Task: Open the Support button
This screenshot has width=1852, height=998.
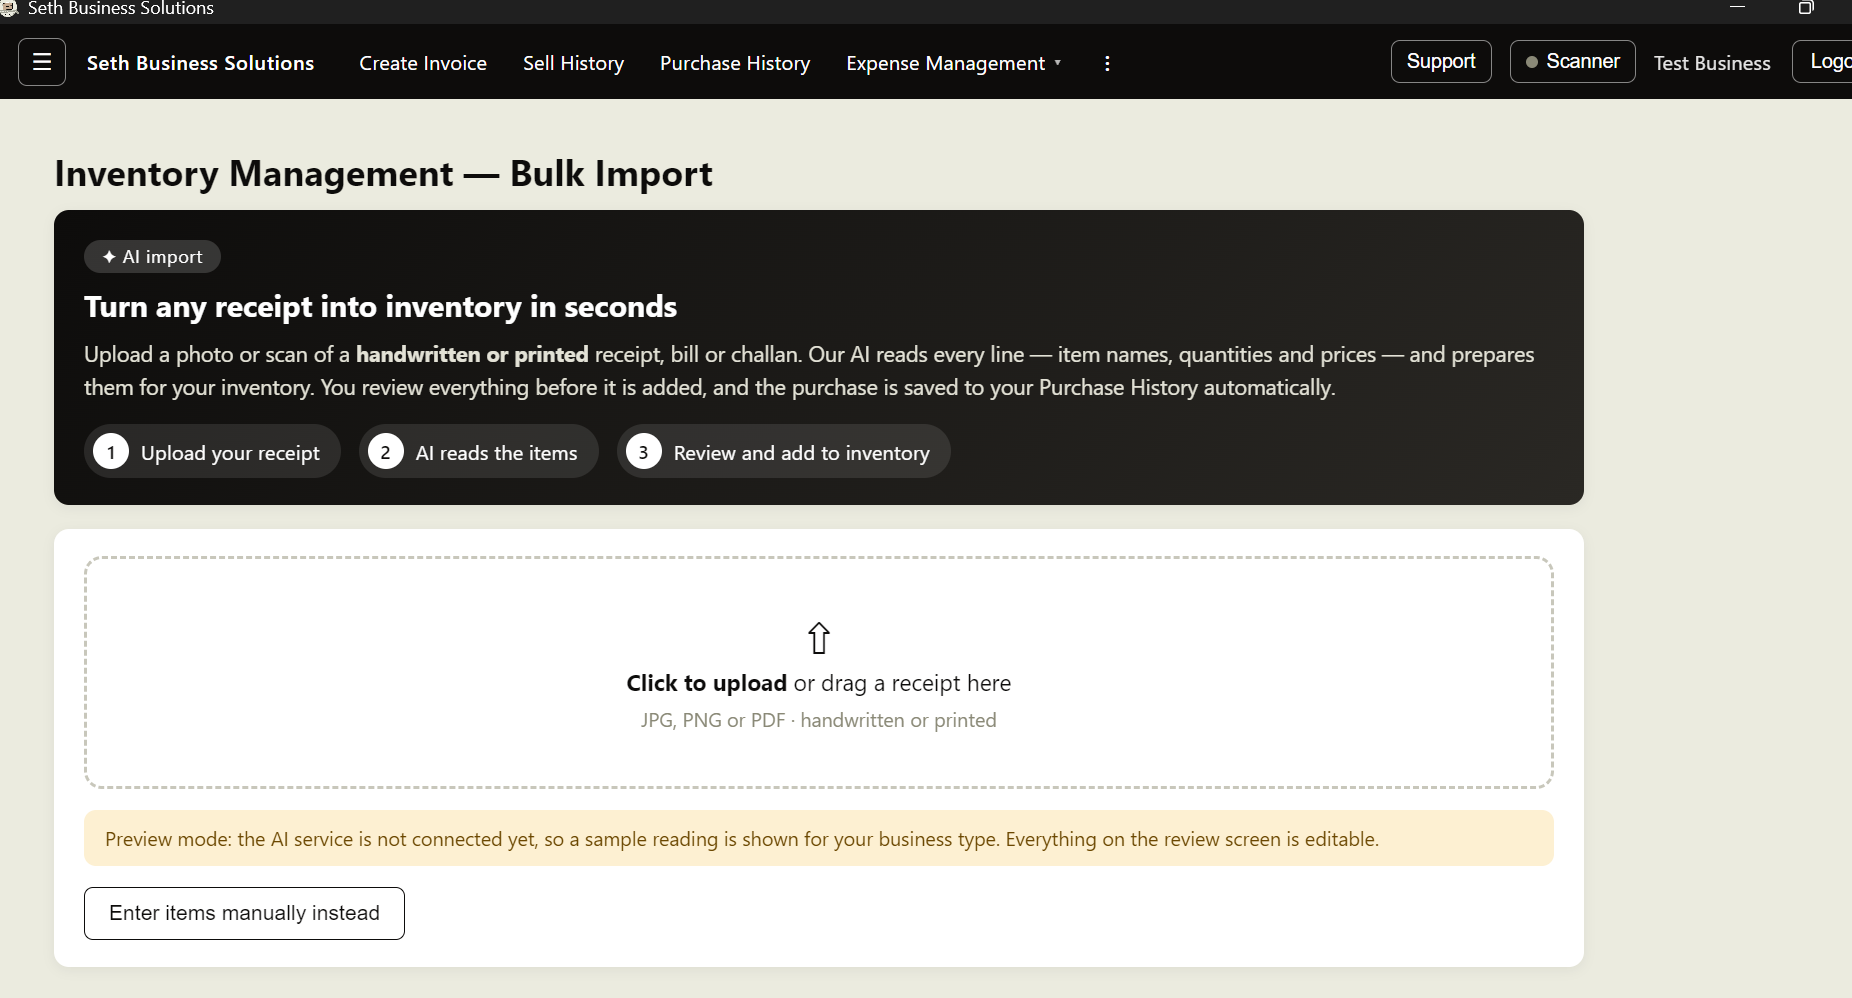Action: [1441, 61]
